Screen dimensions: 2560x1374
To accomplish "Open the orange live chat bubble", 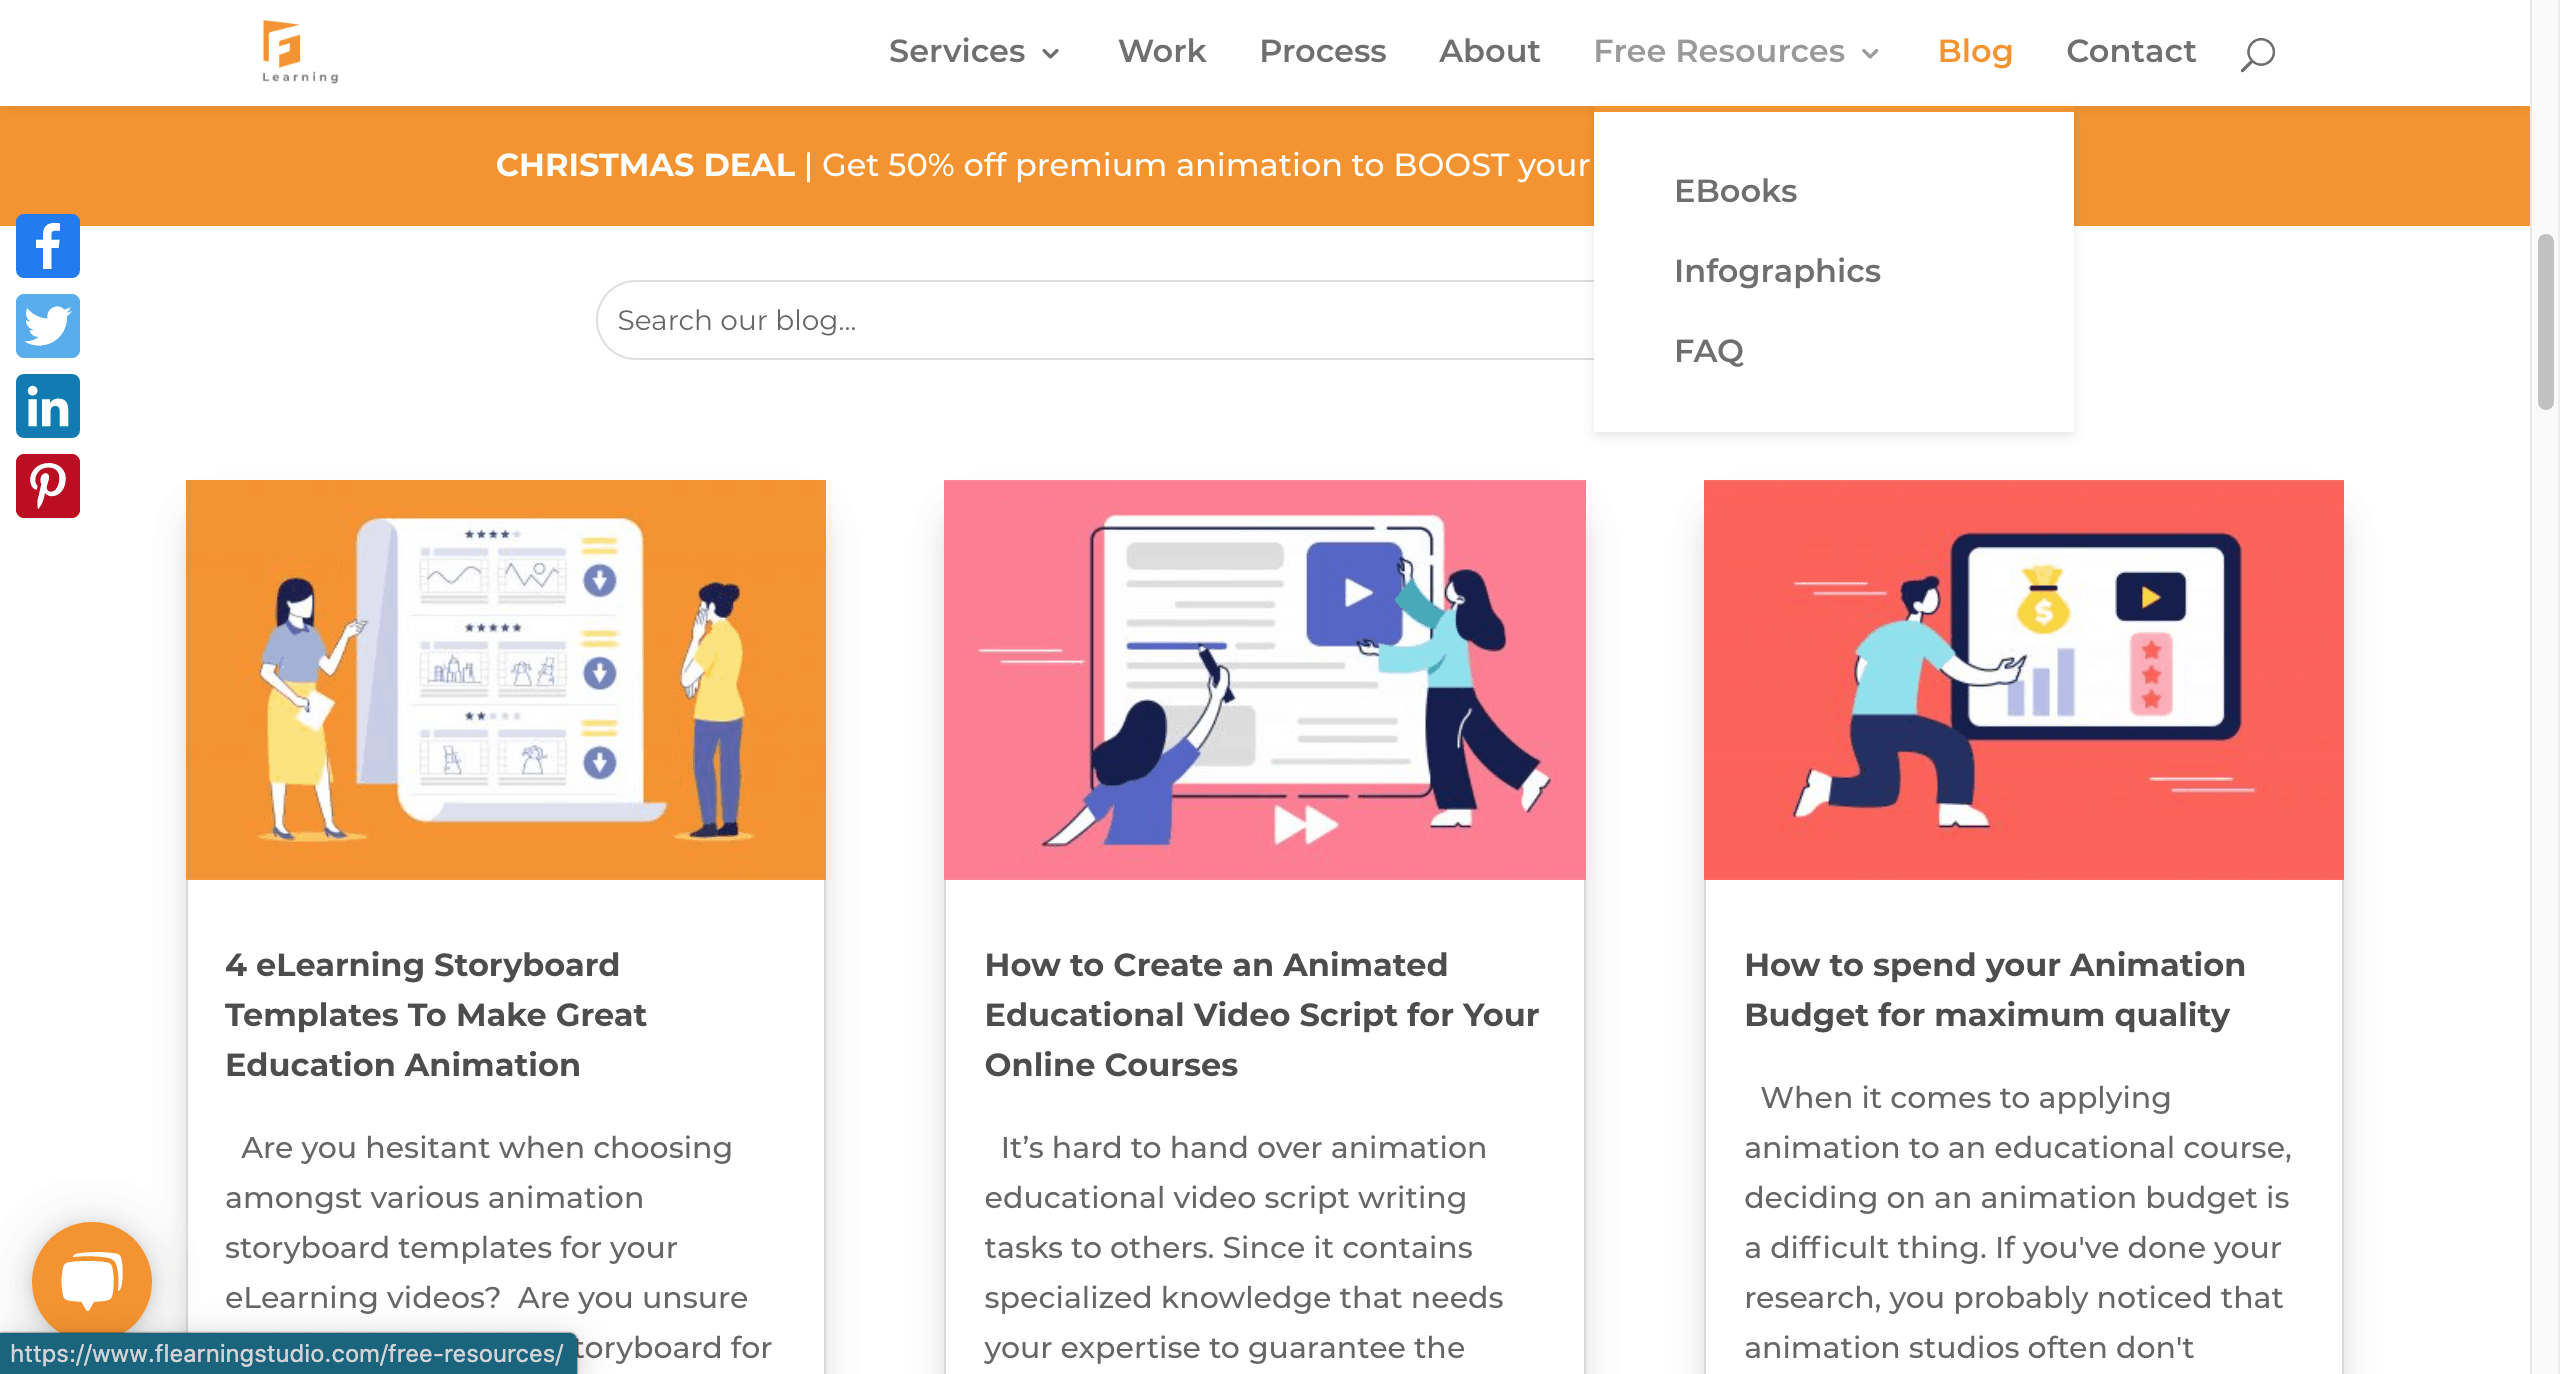I will 91,1280.
